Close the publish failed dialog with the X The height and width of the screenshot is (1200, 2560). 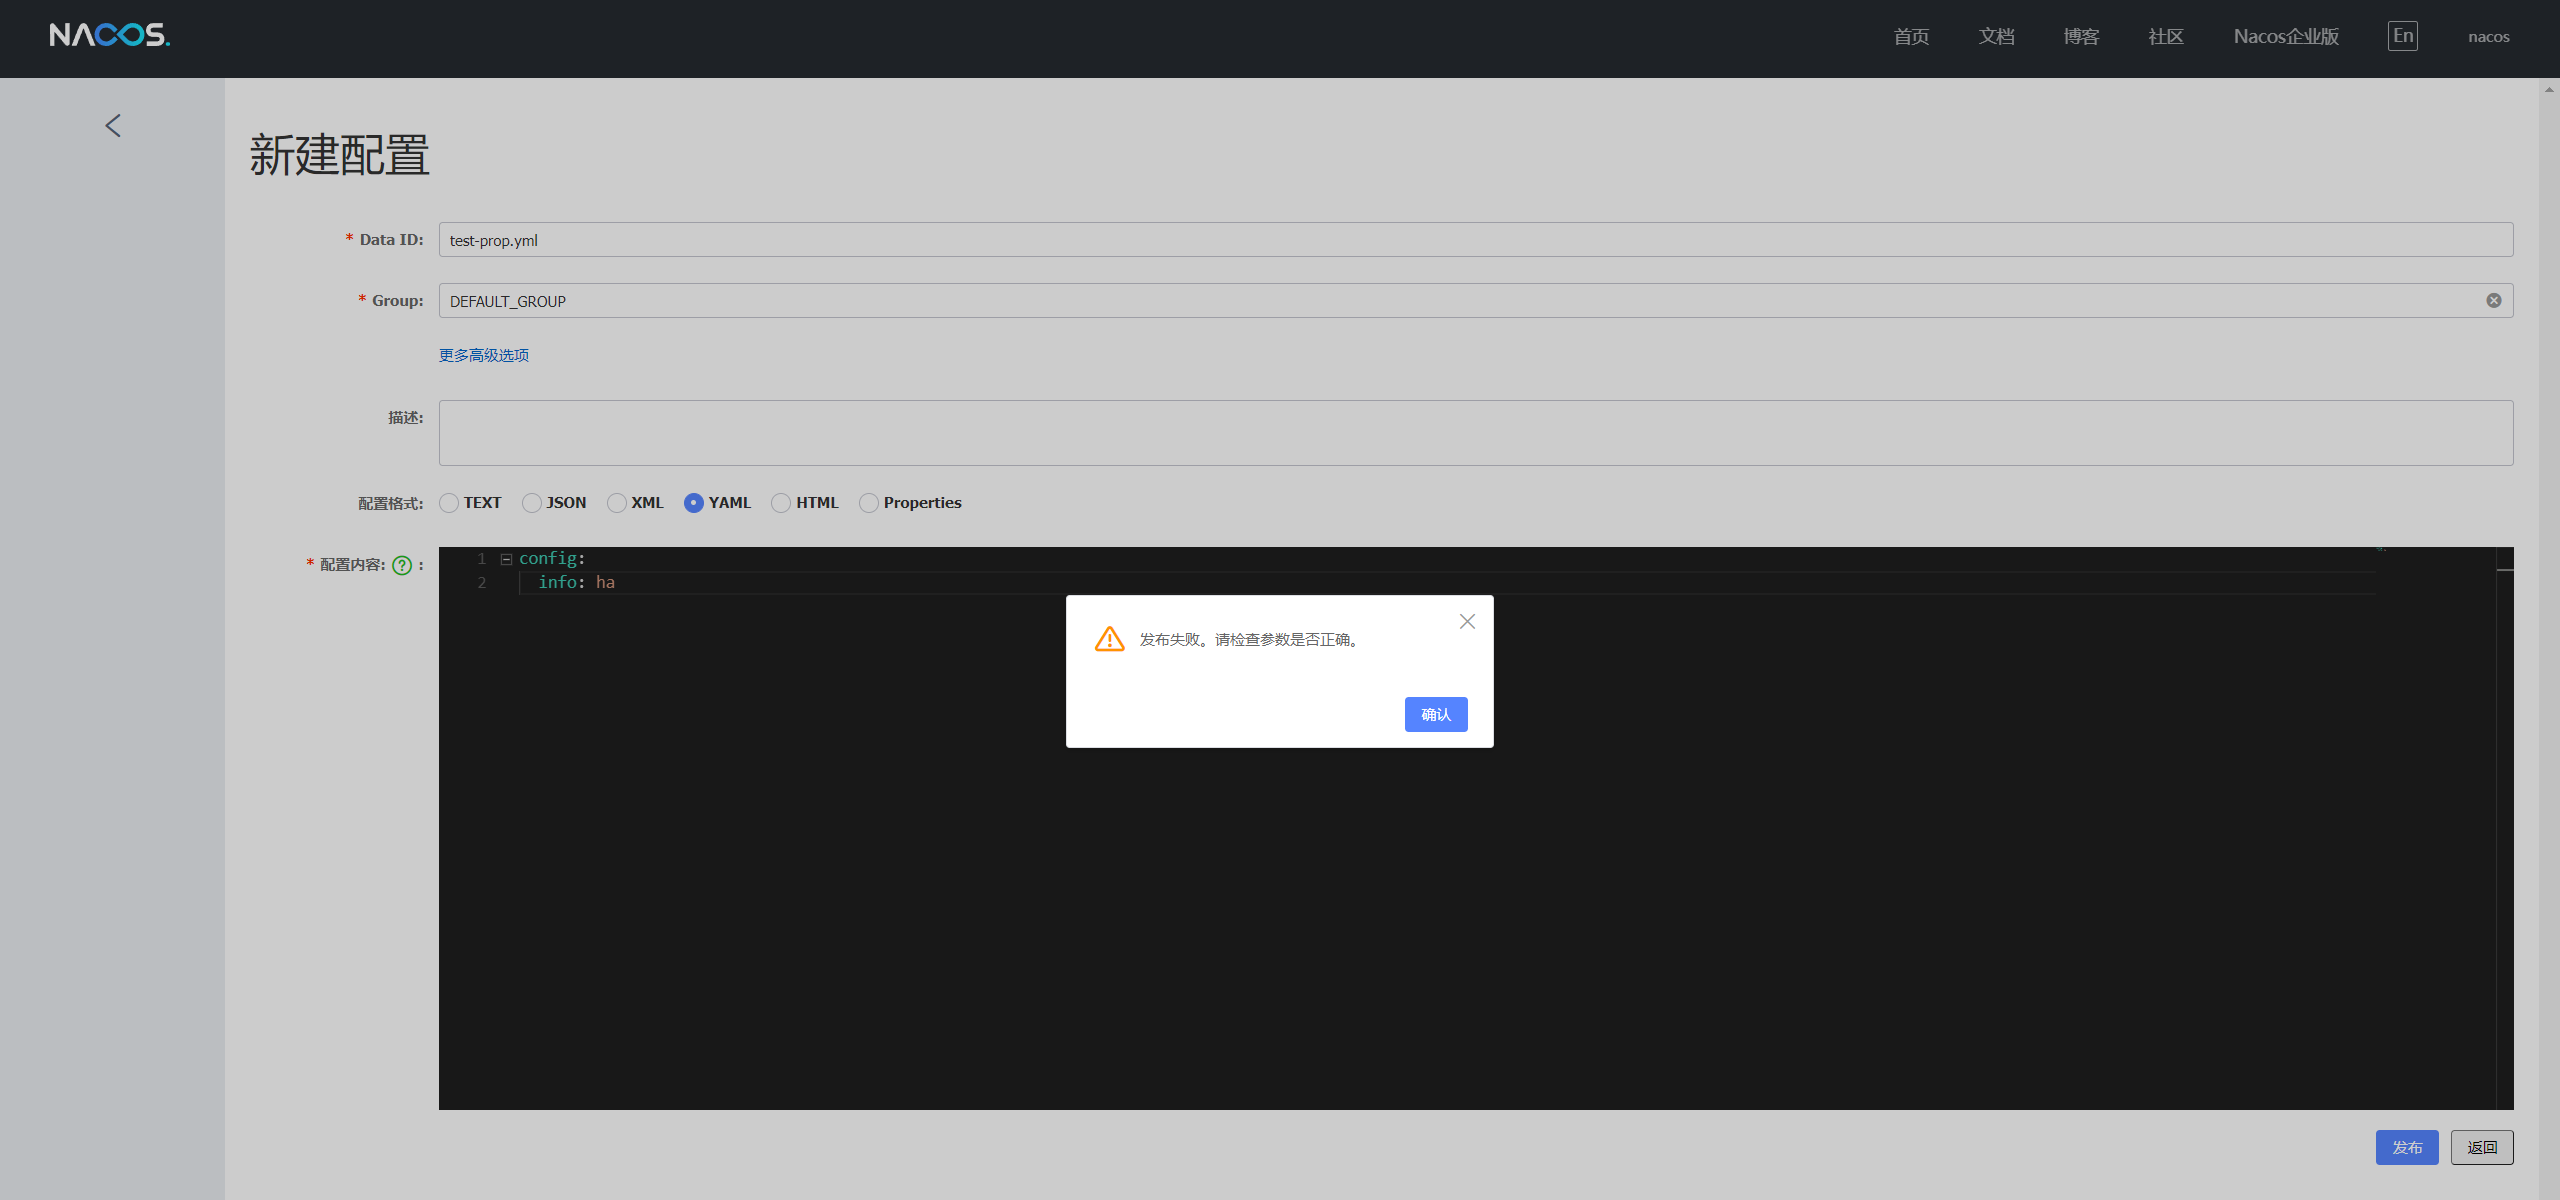pyautogui.click(x=1467, y=622)
